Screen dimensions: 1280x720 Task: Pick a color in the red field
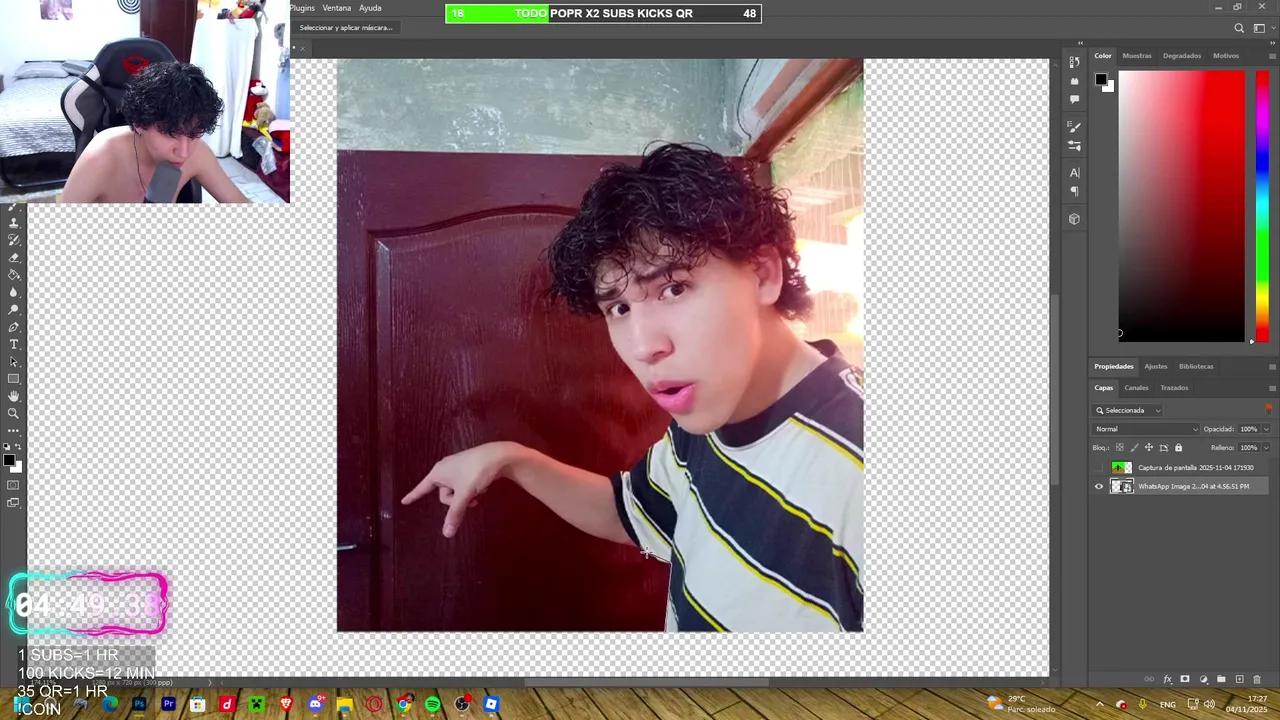pos(1182,205)
